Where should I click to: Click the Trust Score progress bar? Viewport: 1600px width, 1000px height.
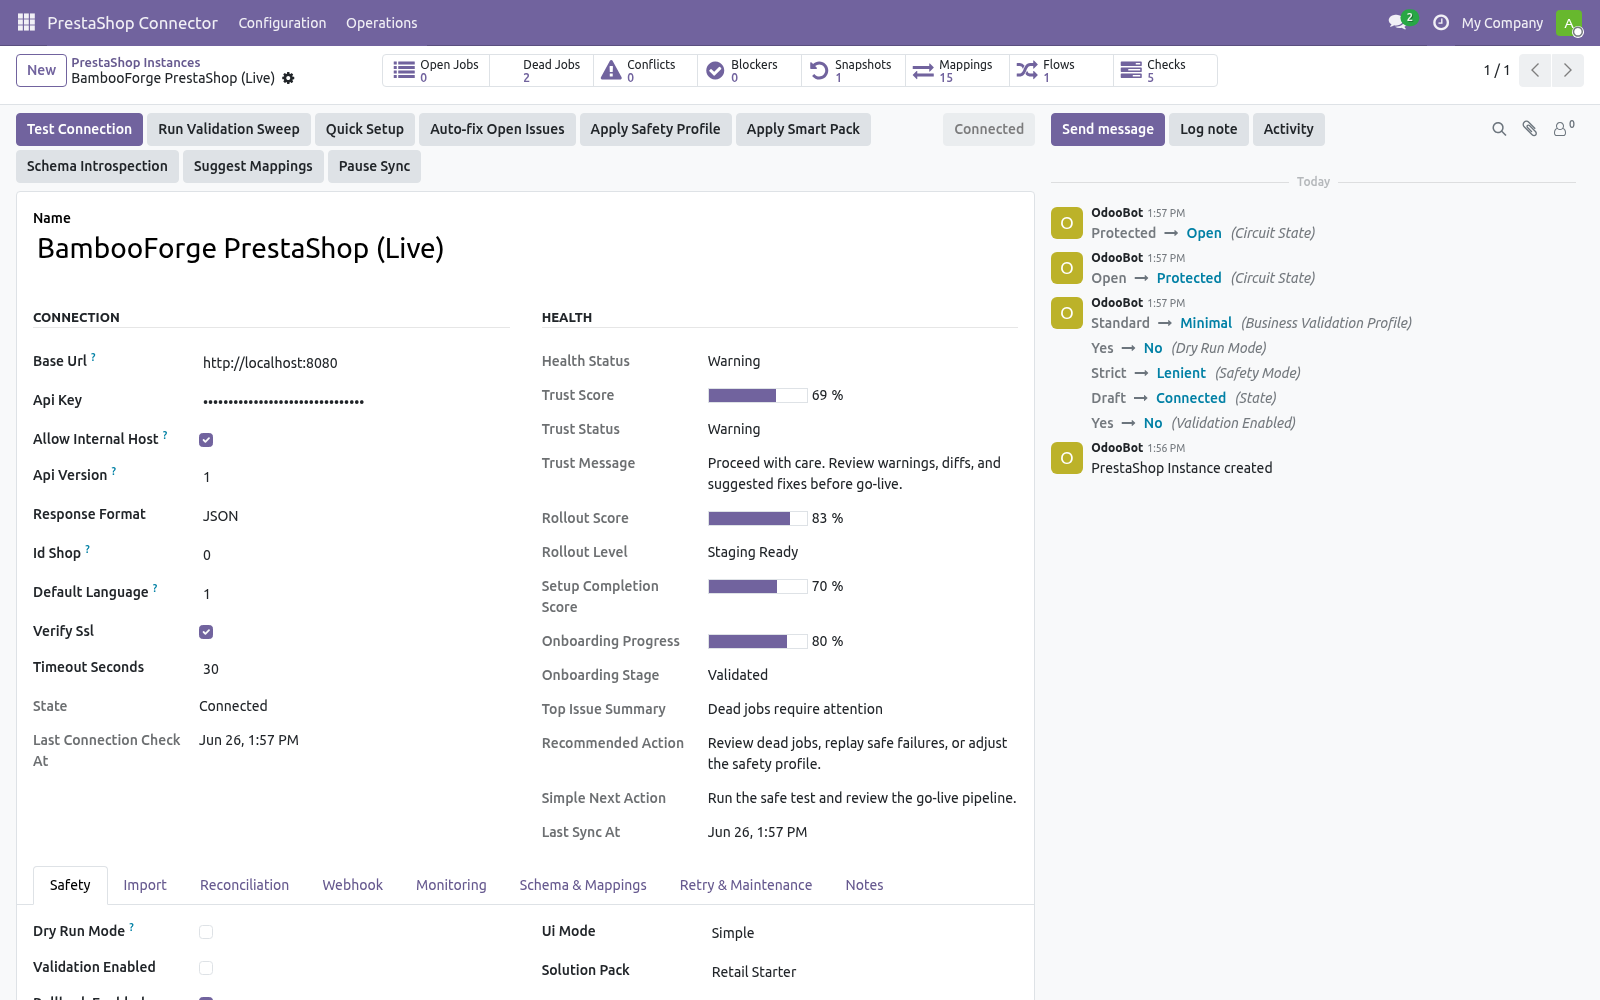pos(757,395)
